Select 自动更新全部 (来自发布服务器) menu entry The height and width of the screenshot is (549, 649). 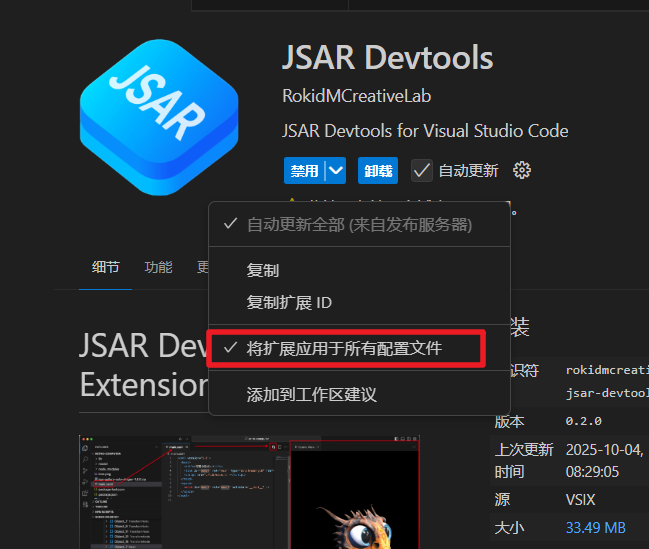click(359, 224)
